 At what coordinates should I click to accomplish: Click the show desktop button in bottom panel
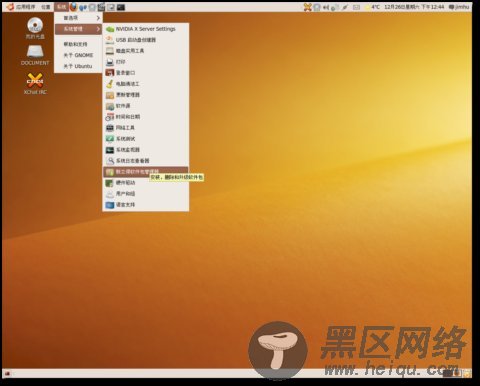(x=7, y=373)
